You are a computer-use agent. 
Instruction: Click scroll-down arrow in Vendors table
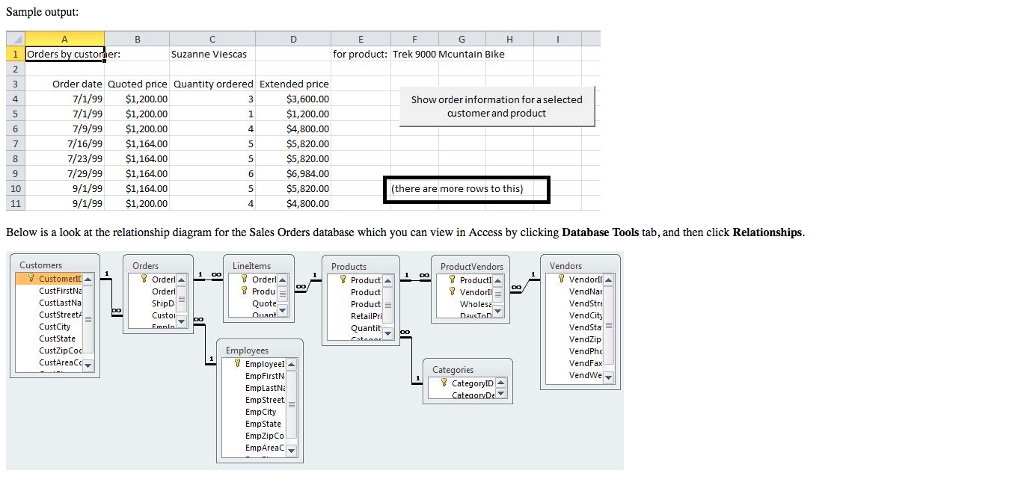[x=609, y=377]
